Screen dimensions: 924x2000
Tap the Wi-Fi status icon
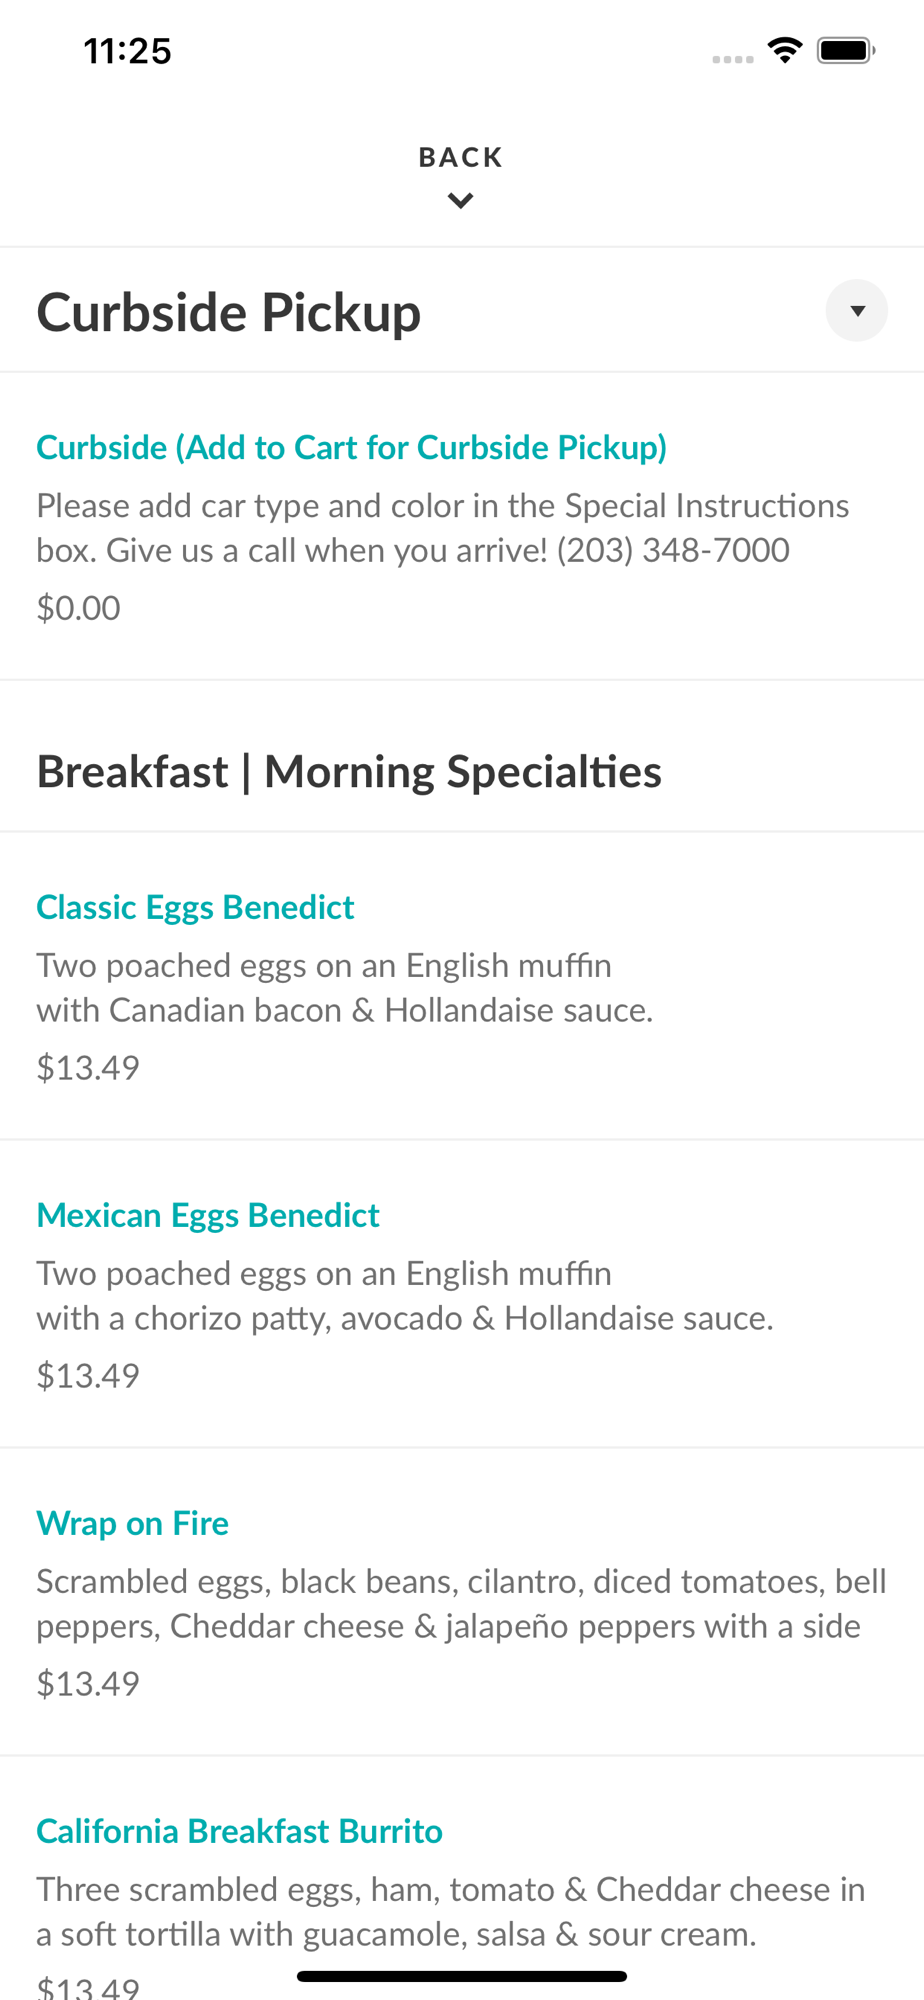click(785, 50)
